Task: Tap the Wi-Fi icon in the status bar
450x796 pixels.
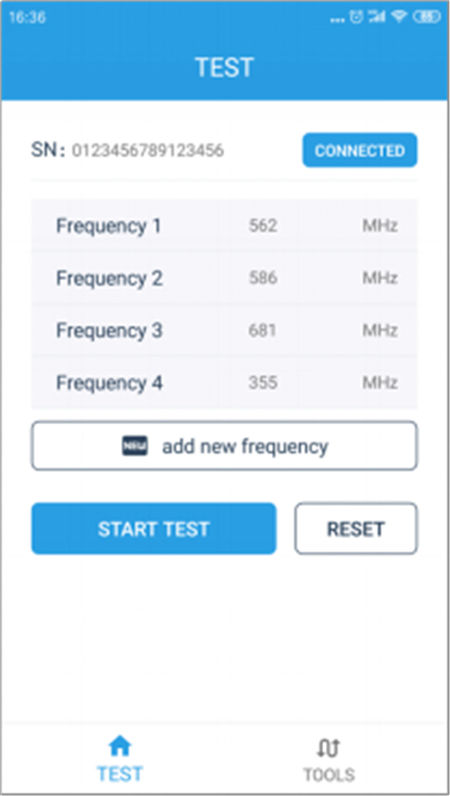Action: click(400, 17)
